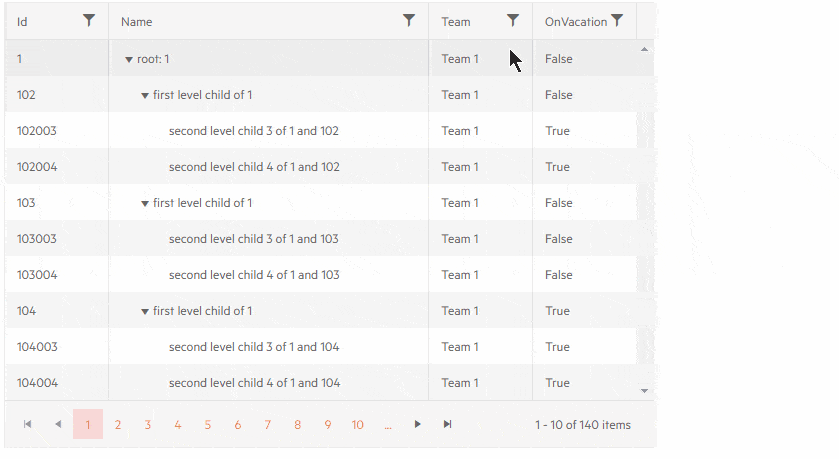Go to the next page arrow
Image resolution: width=839 pixels, height=459 pixels.
(x=418, y=425)
